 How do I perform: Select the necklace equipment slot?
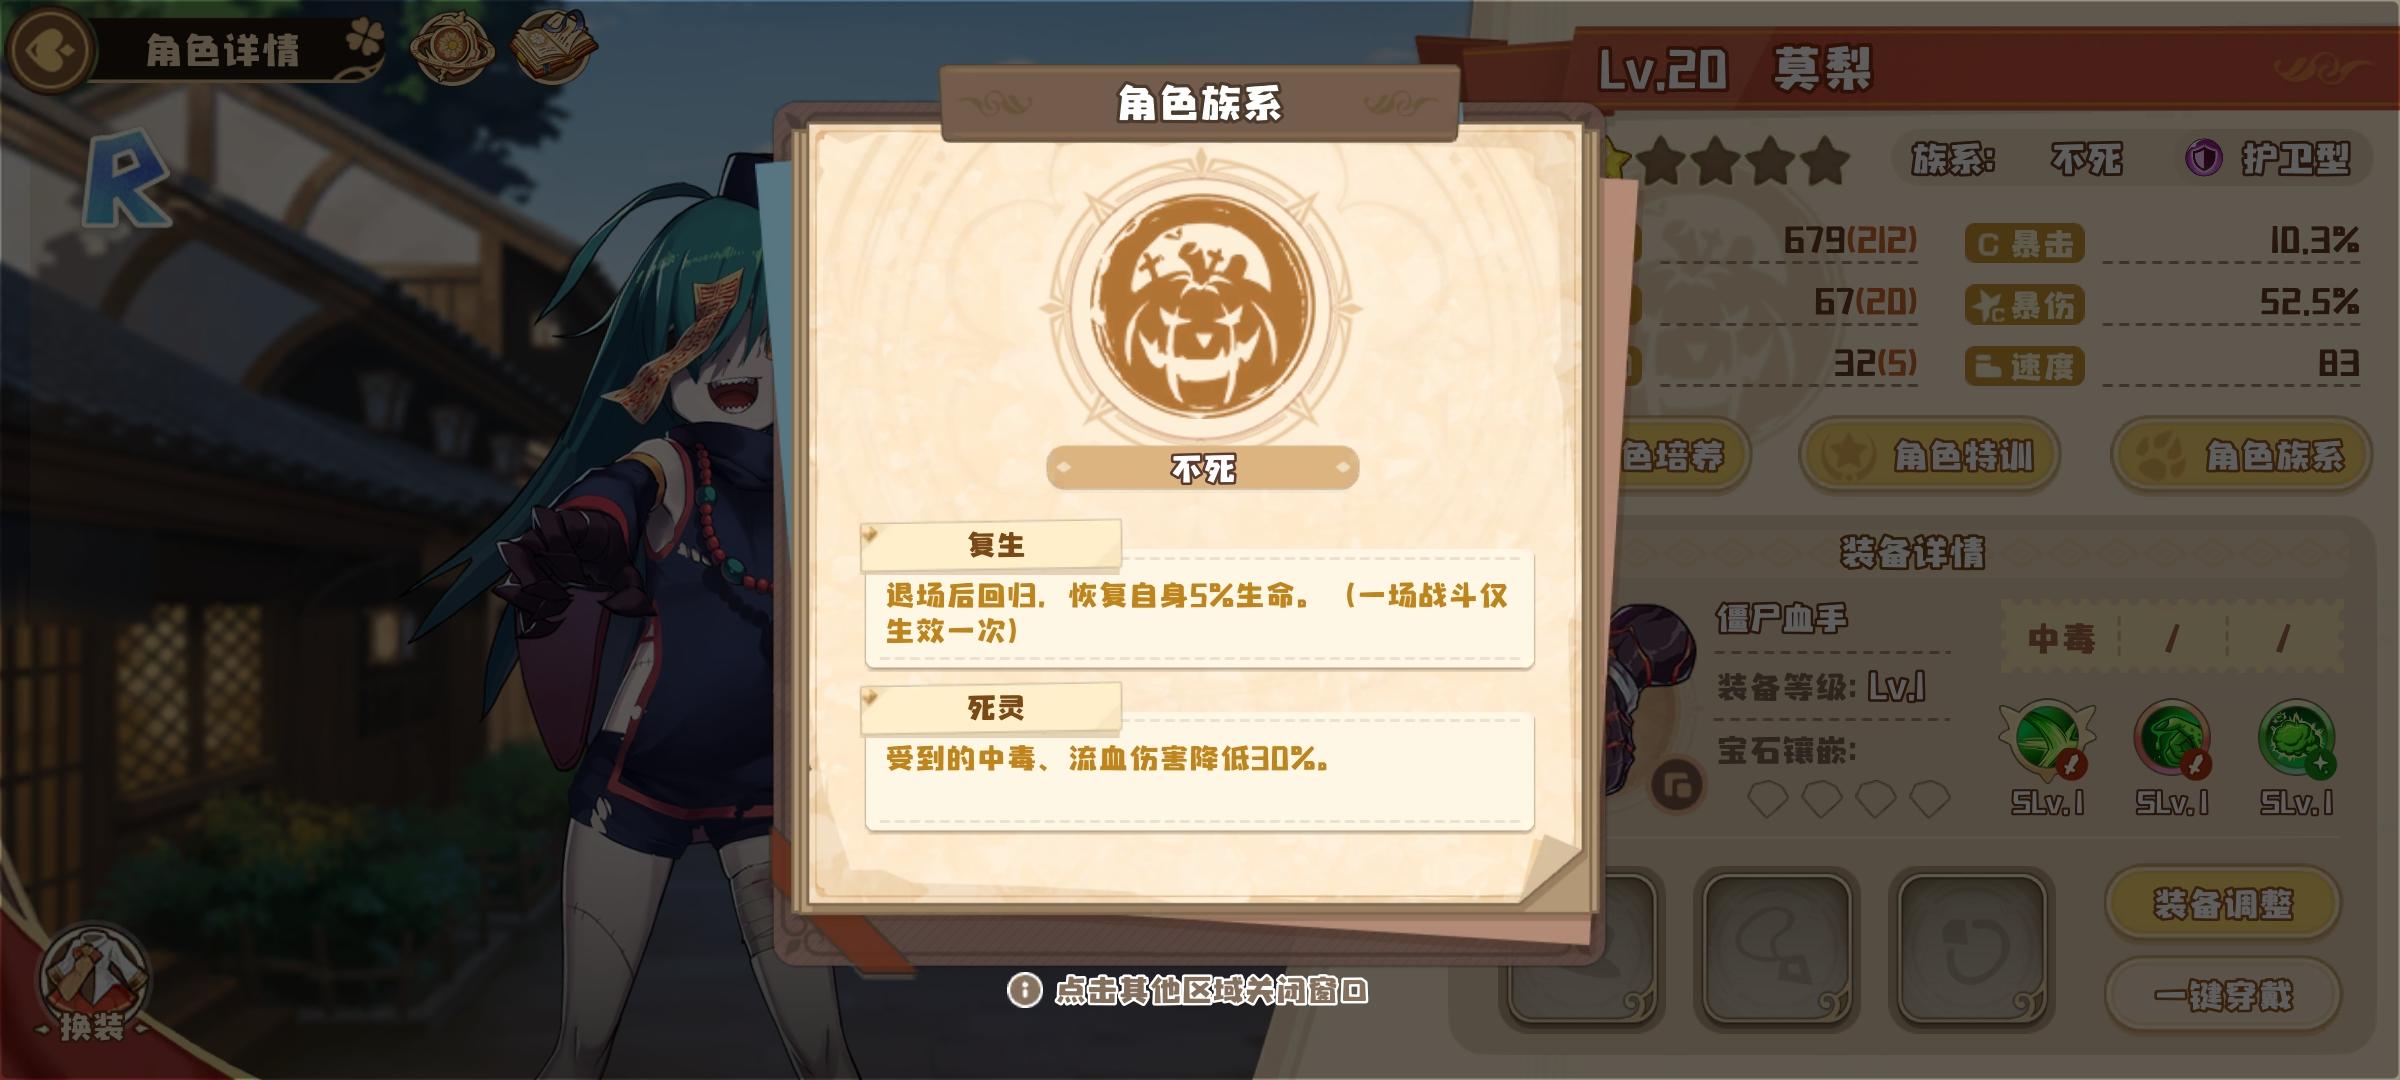pyautogui.click(x=1776, y=949)
